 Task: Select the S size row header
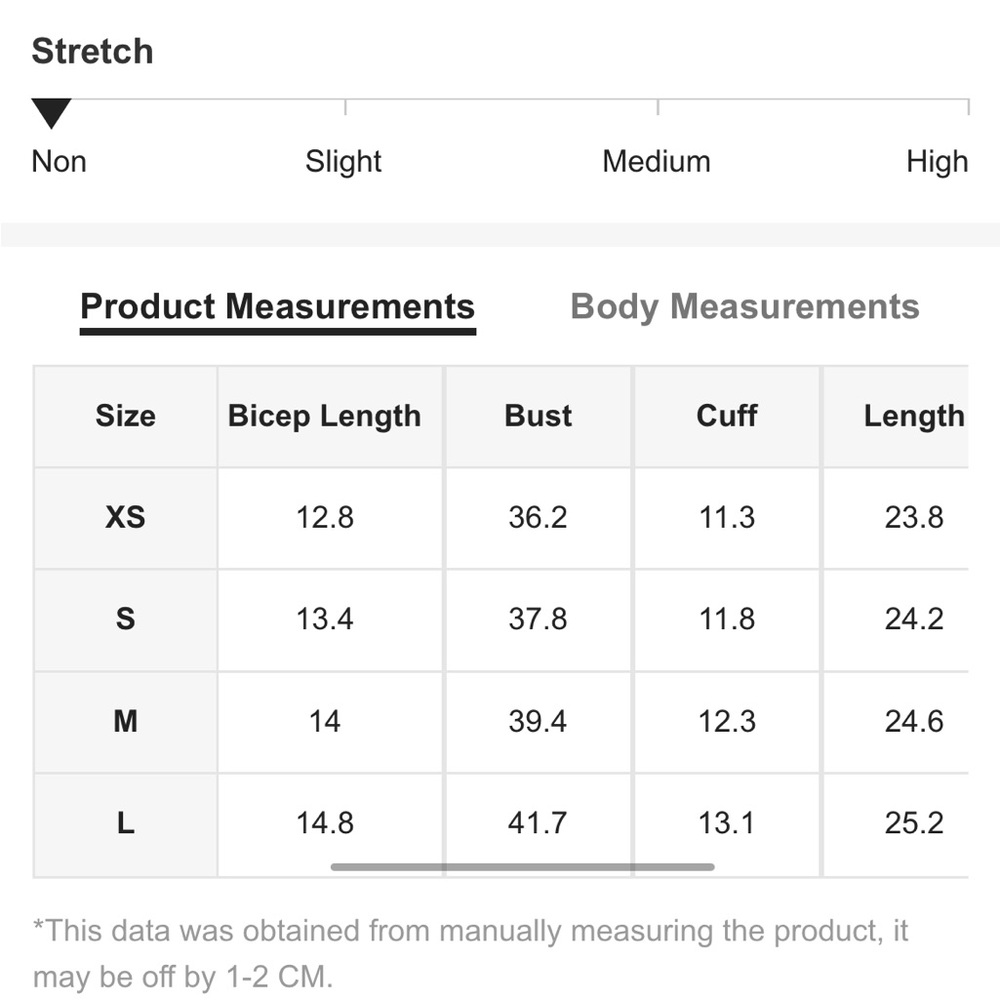click(126, 620)
